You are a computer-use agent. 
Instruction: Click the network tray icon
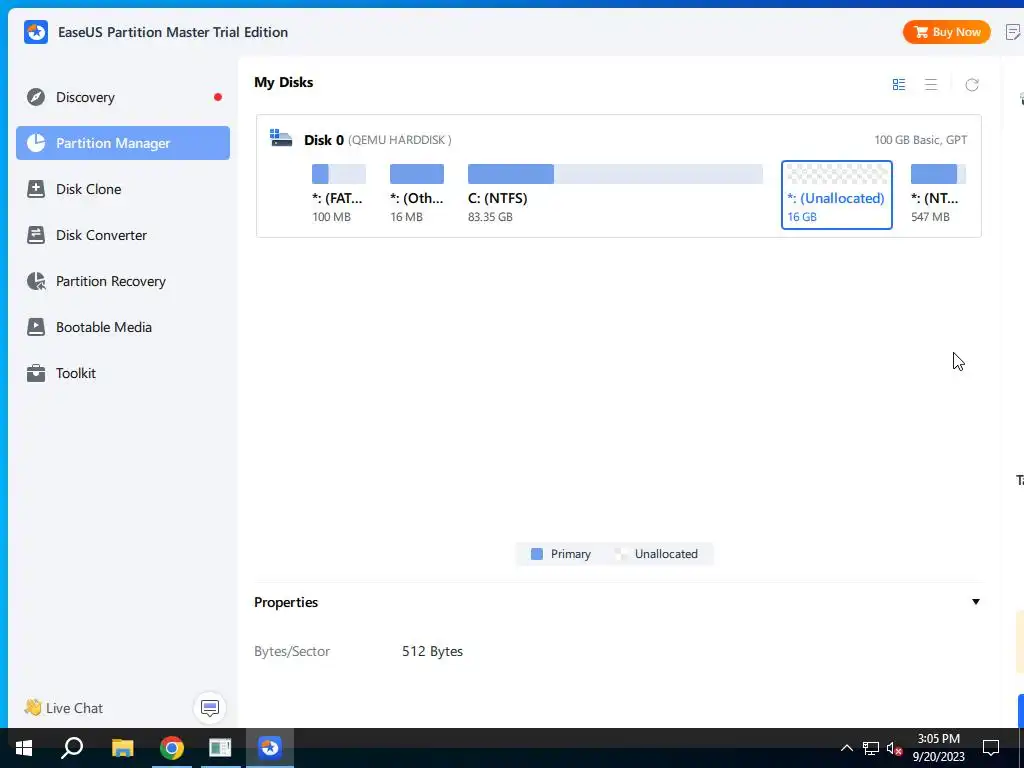click(871, 748)
